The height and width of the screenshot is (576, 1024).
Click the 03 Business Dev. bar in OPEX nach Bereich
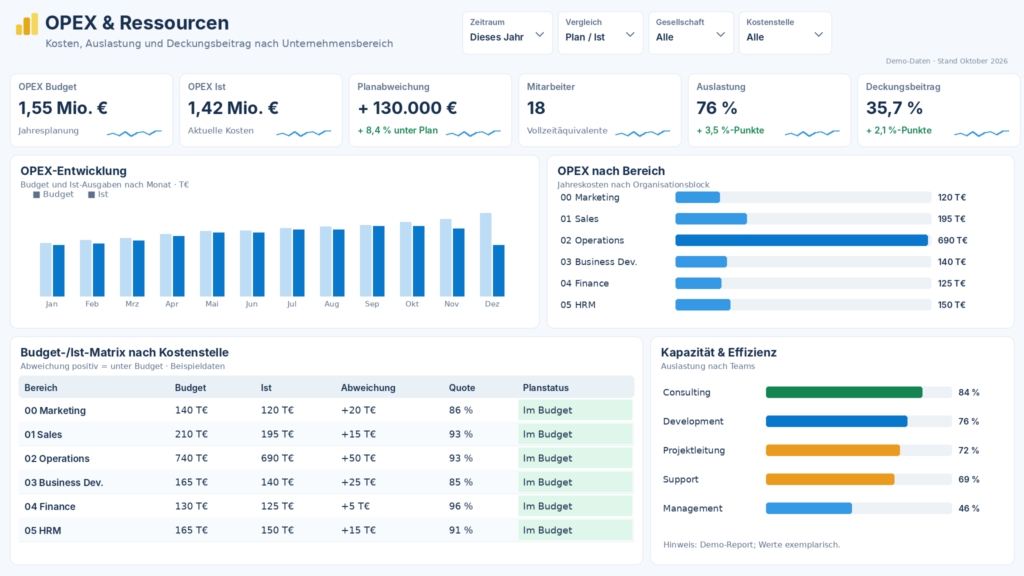point(701,262)
